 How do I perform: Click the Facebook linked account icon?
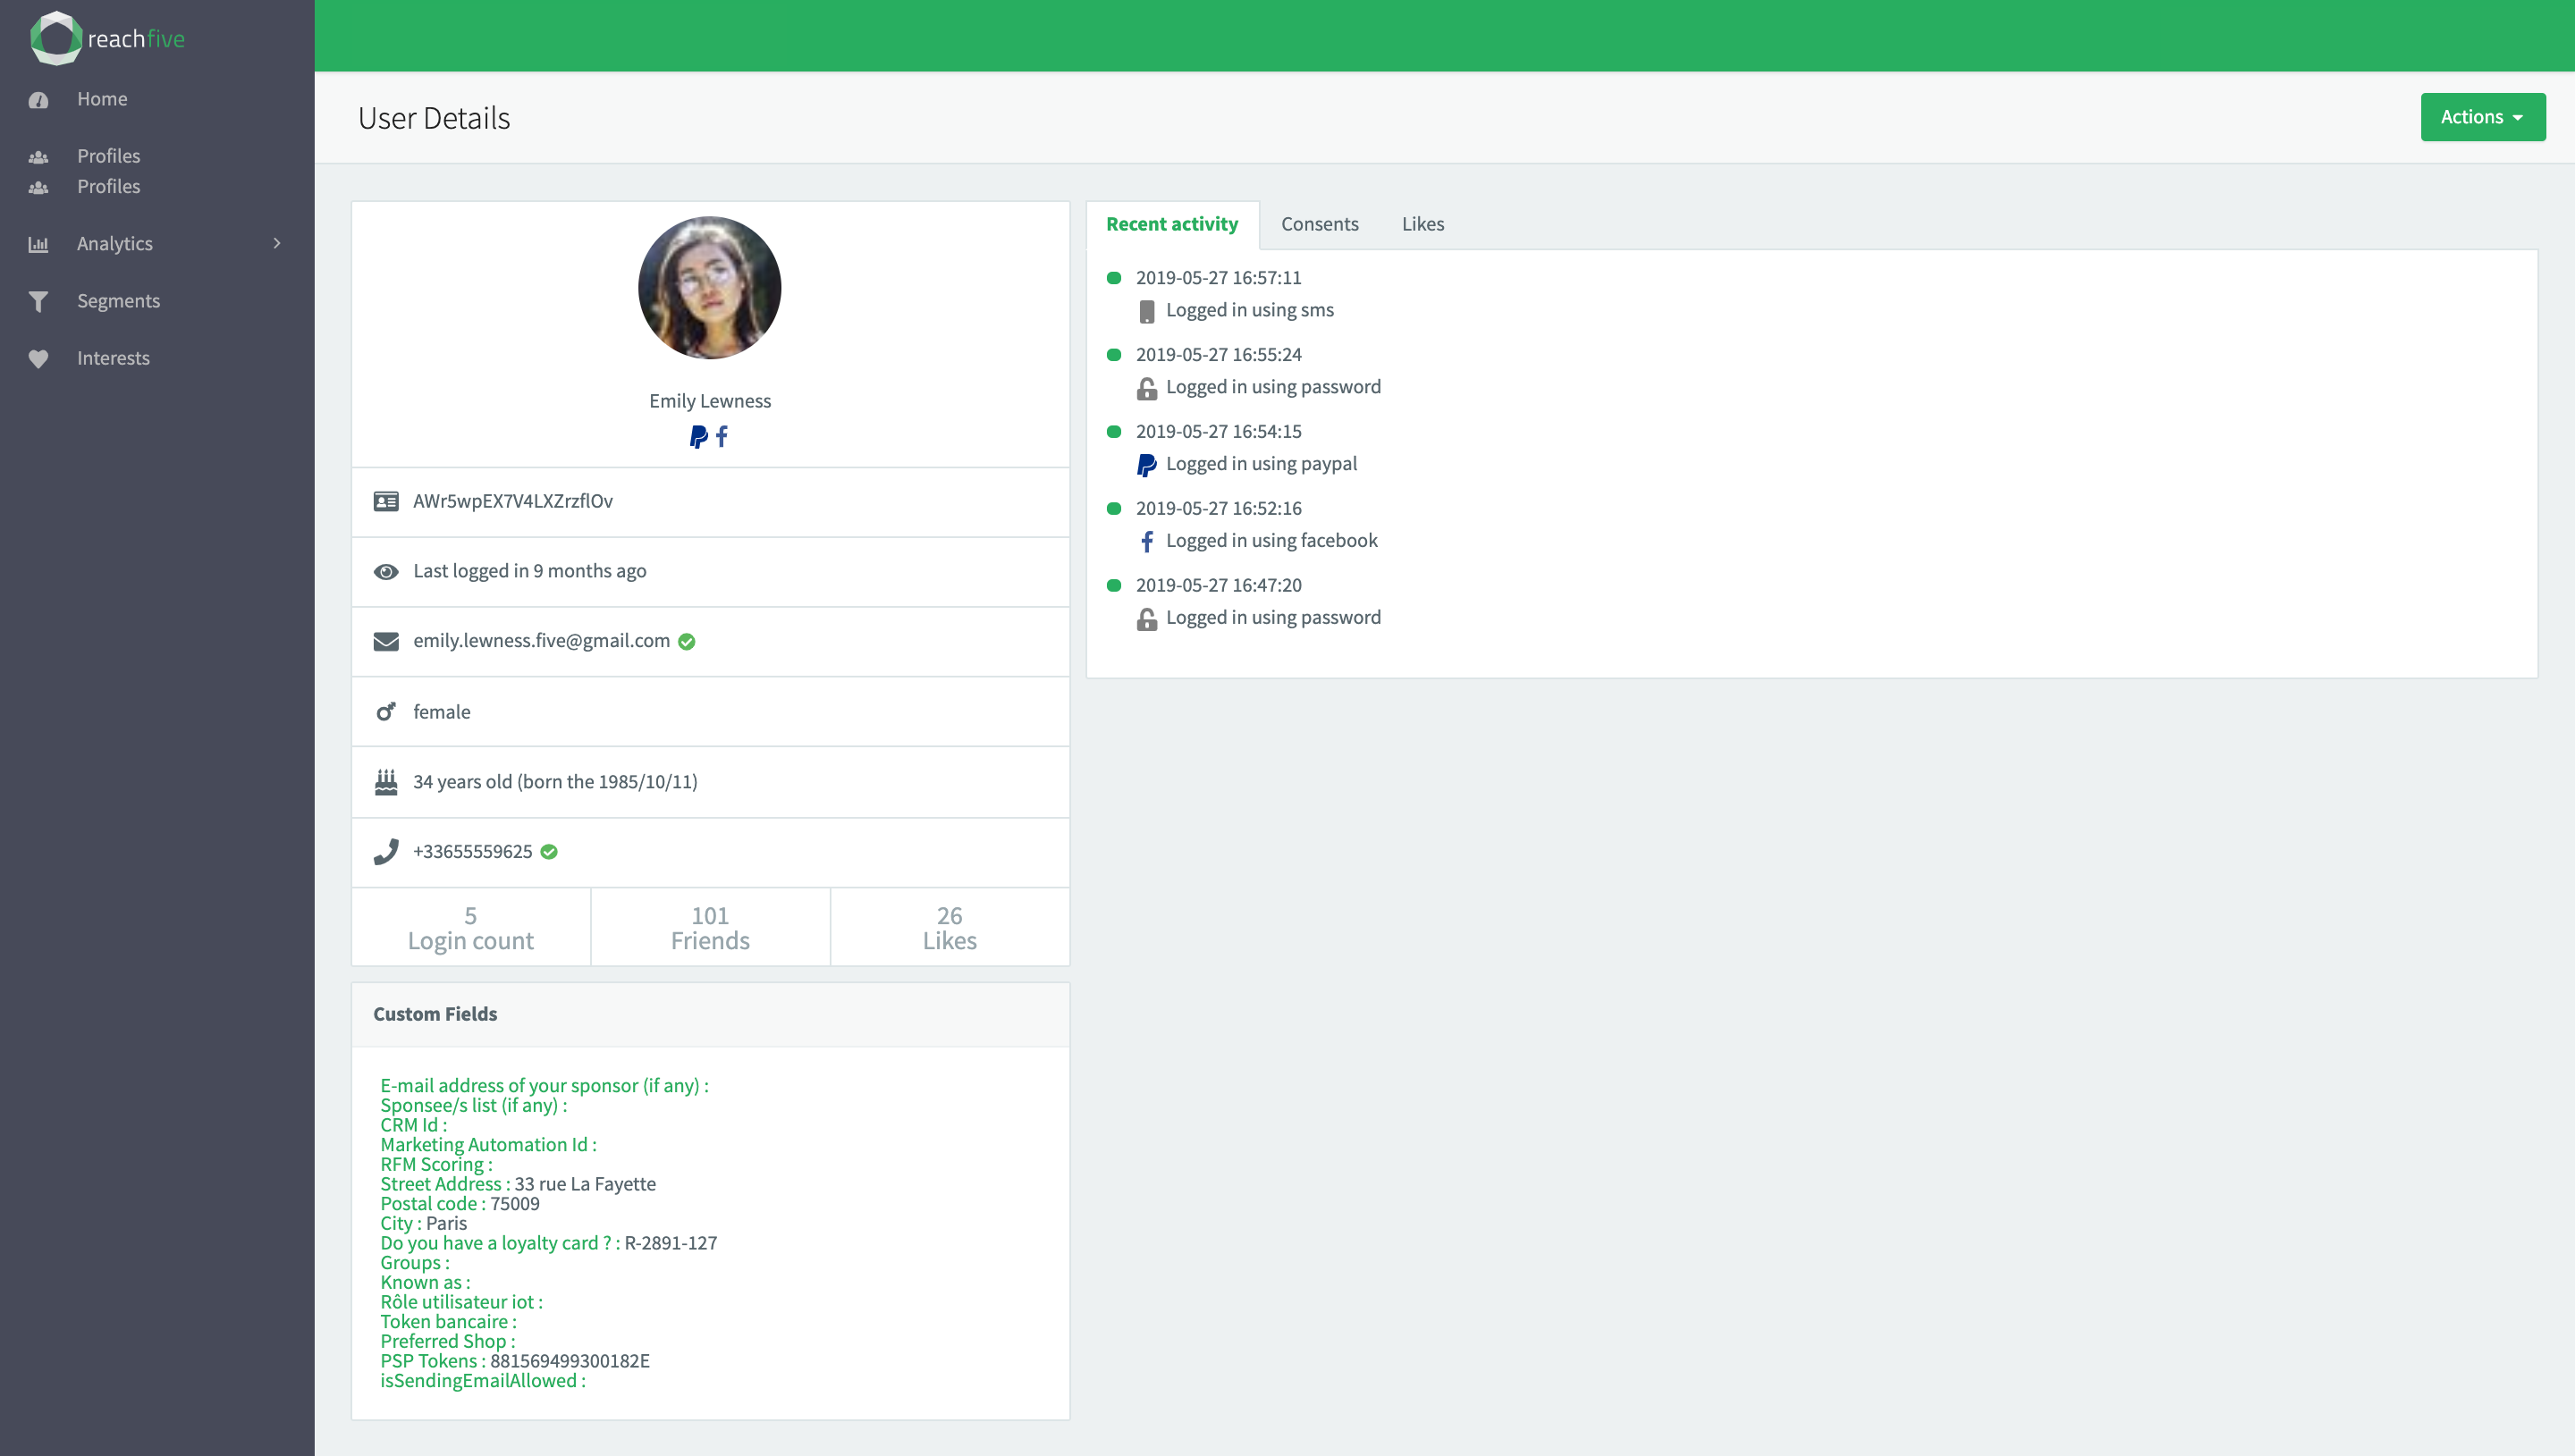pos(723,436)
